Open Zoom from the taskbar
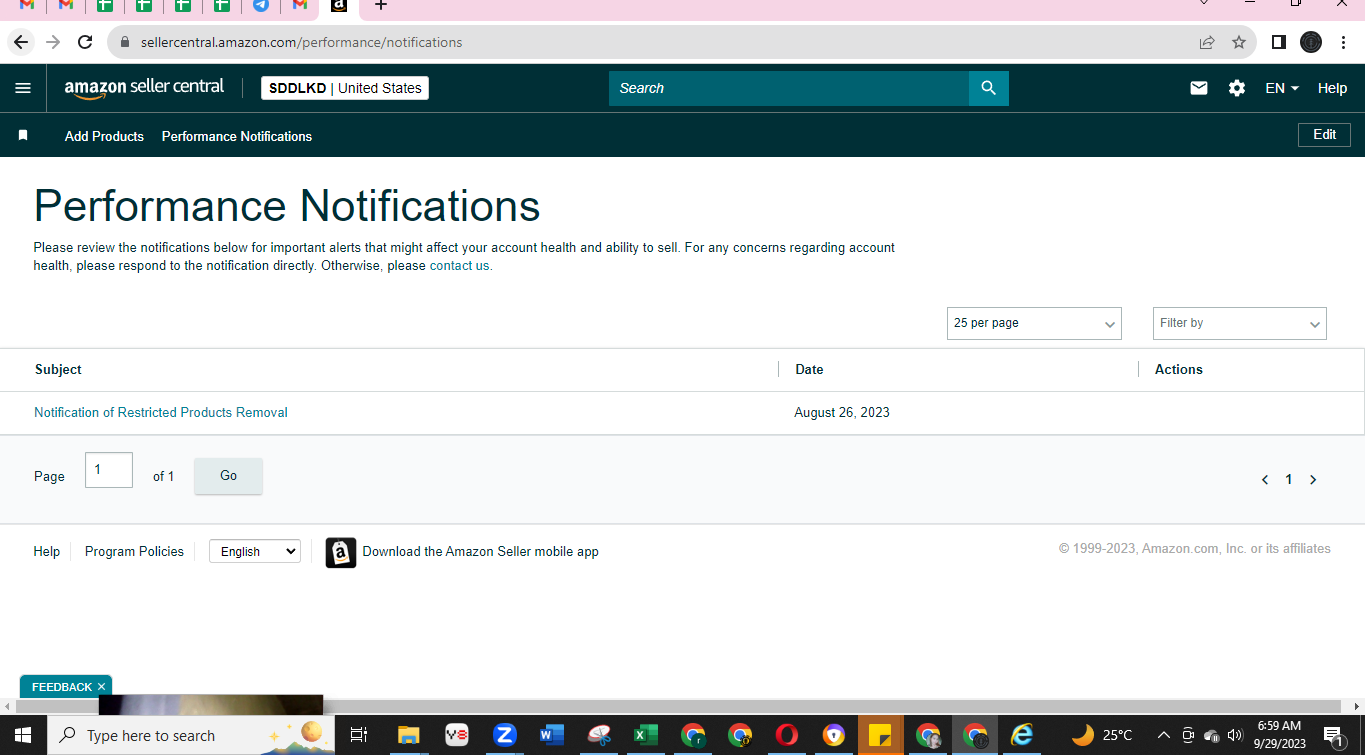The width and height of the screenshot is (1365, 755). click(504, 735)
